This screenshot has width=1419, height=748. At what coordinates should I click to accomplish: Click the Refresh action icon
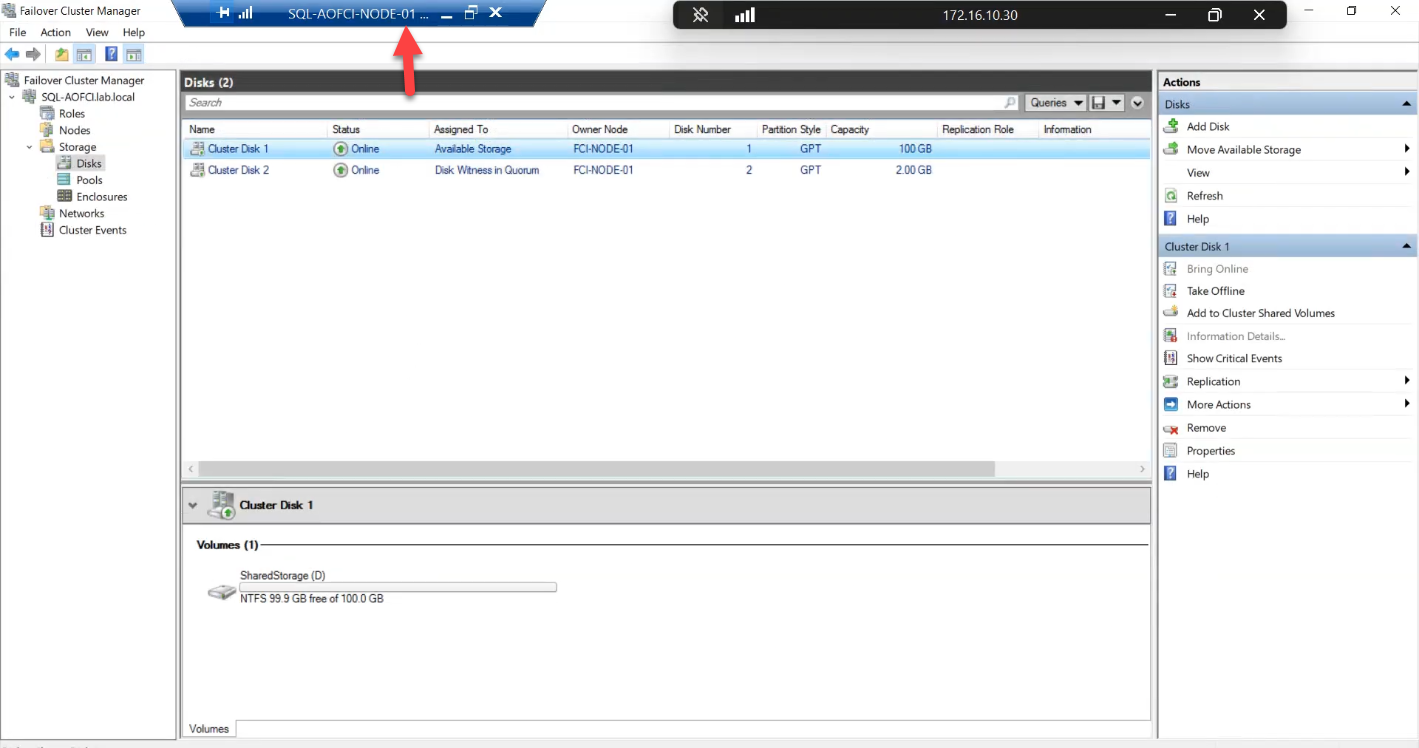pos(1170,196)
